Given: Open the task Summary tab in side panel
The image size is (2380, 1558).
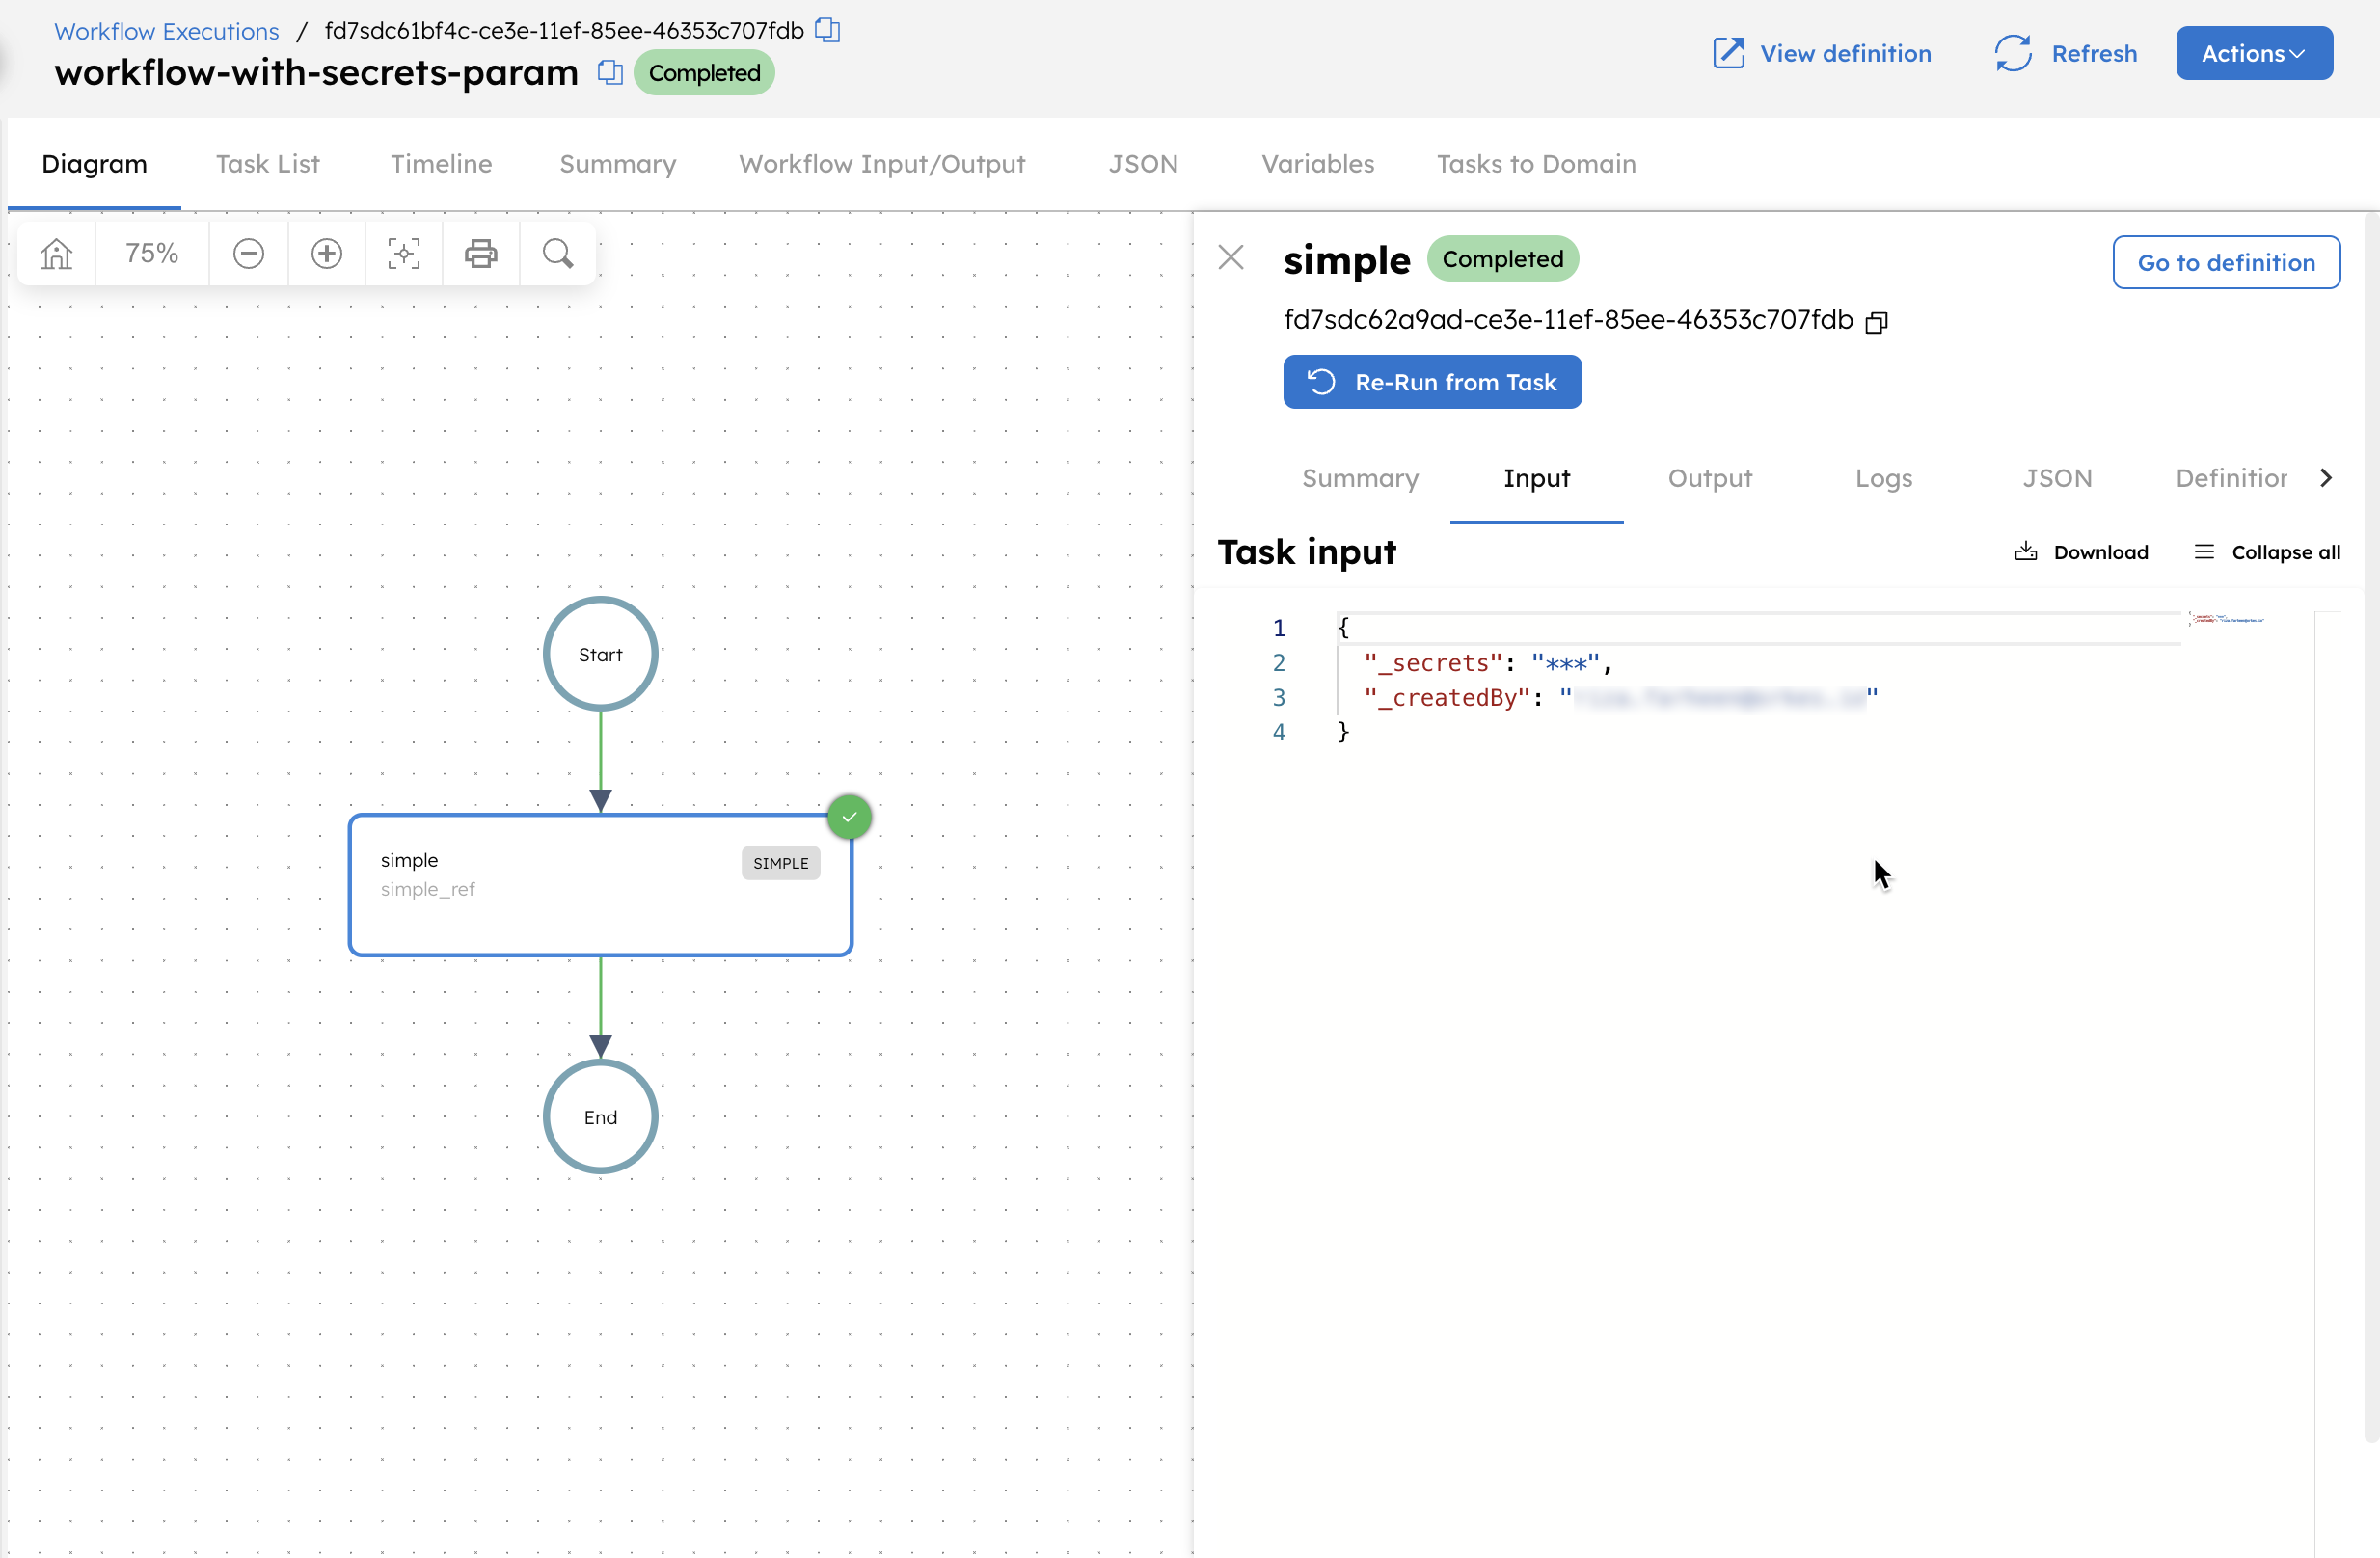Looking at the screenshot, I should pos(1360,478).
